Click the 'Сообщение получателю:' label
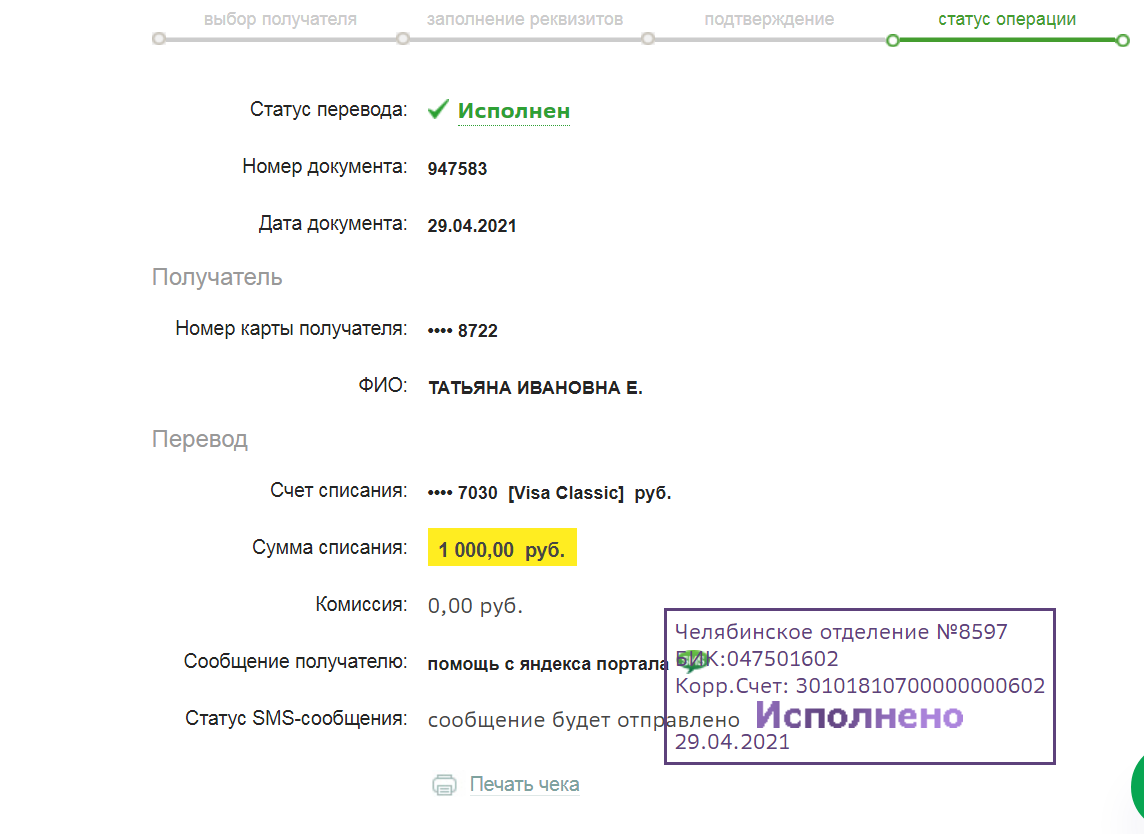 [295, 661]
